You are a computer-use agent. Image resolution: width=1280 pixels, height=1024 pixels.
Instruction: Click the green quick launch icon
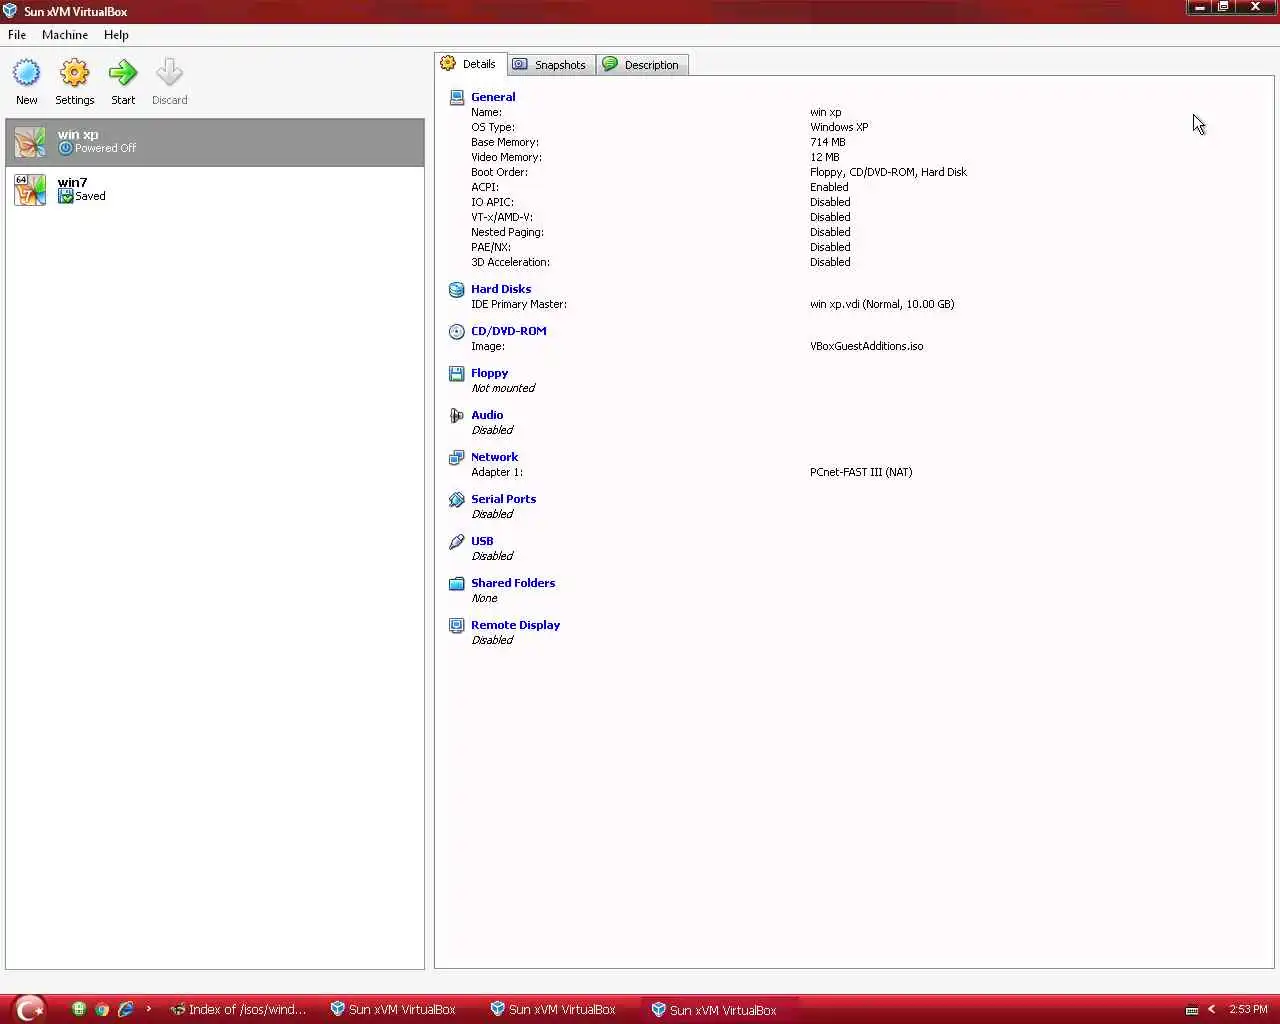pyautogui.click(x=78, y=1009)
